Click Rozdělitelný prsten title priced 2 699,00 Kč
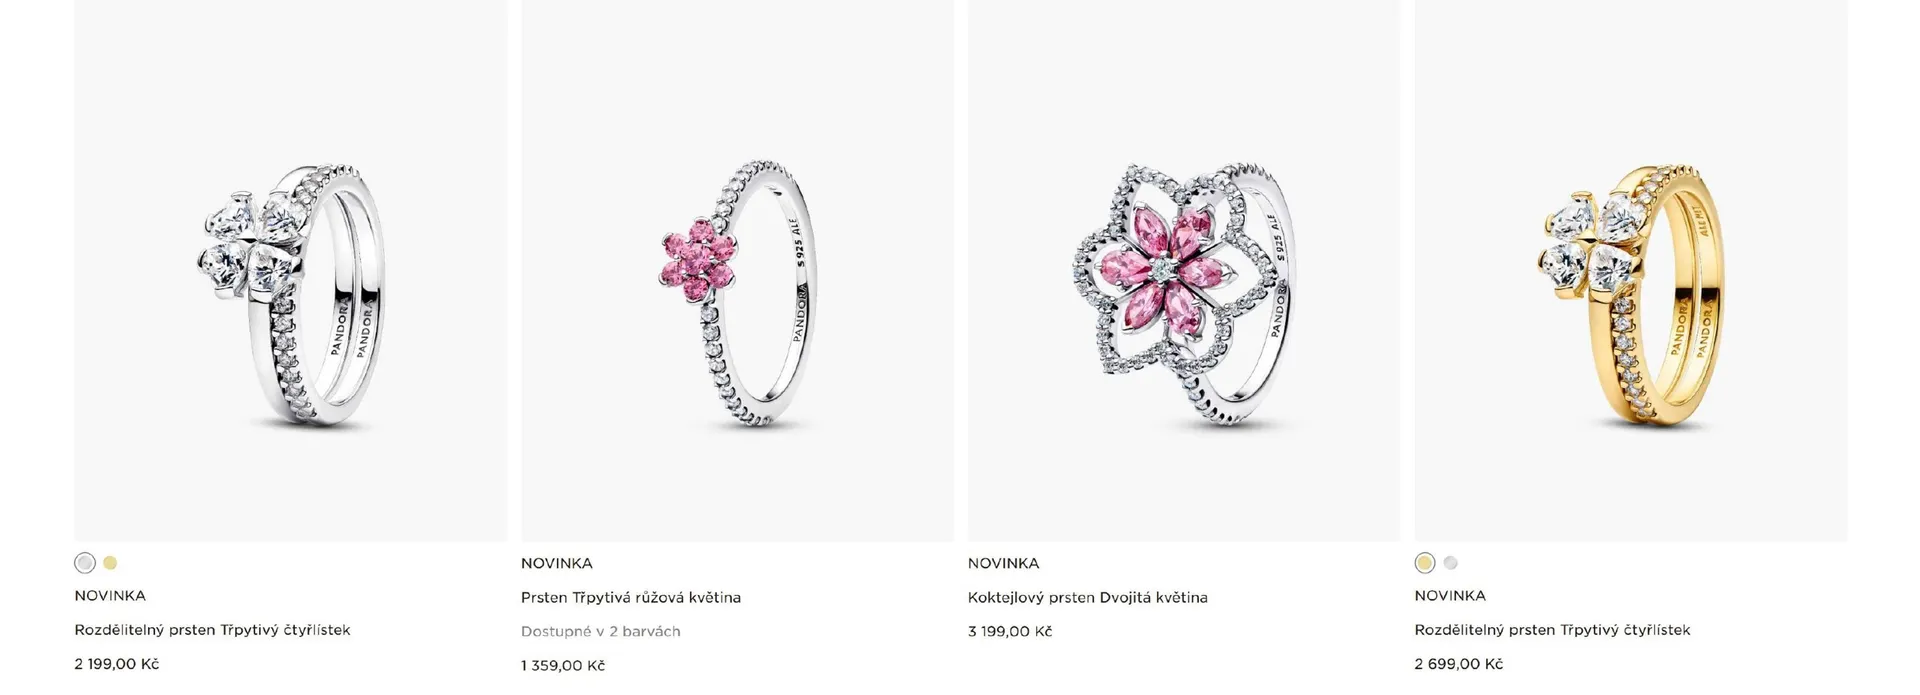1920x695 pixels. click(1552, 630)
